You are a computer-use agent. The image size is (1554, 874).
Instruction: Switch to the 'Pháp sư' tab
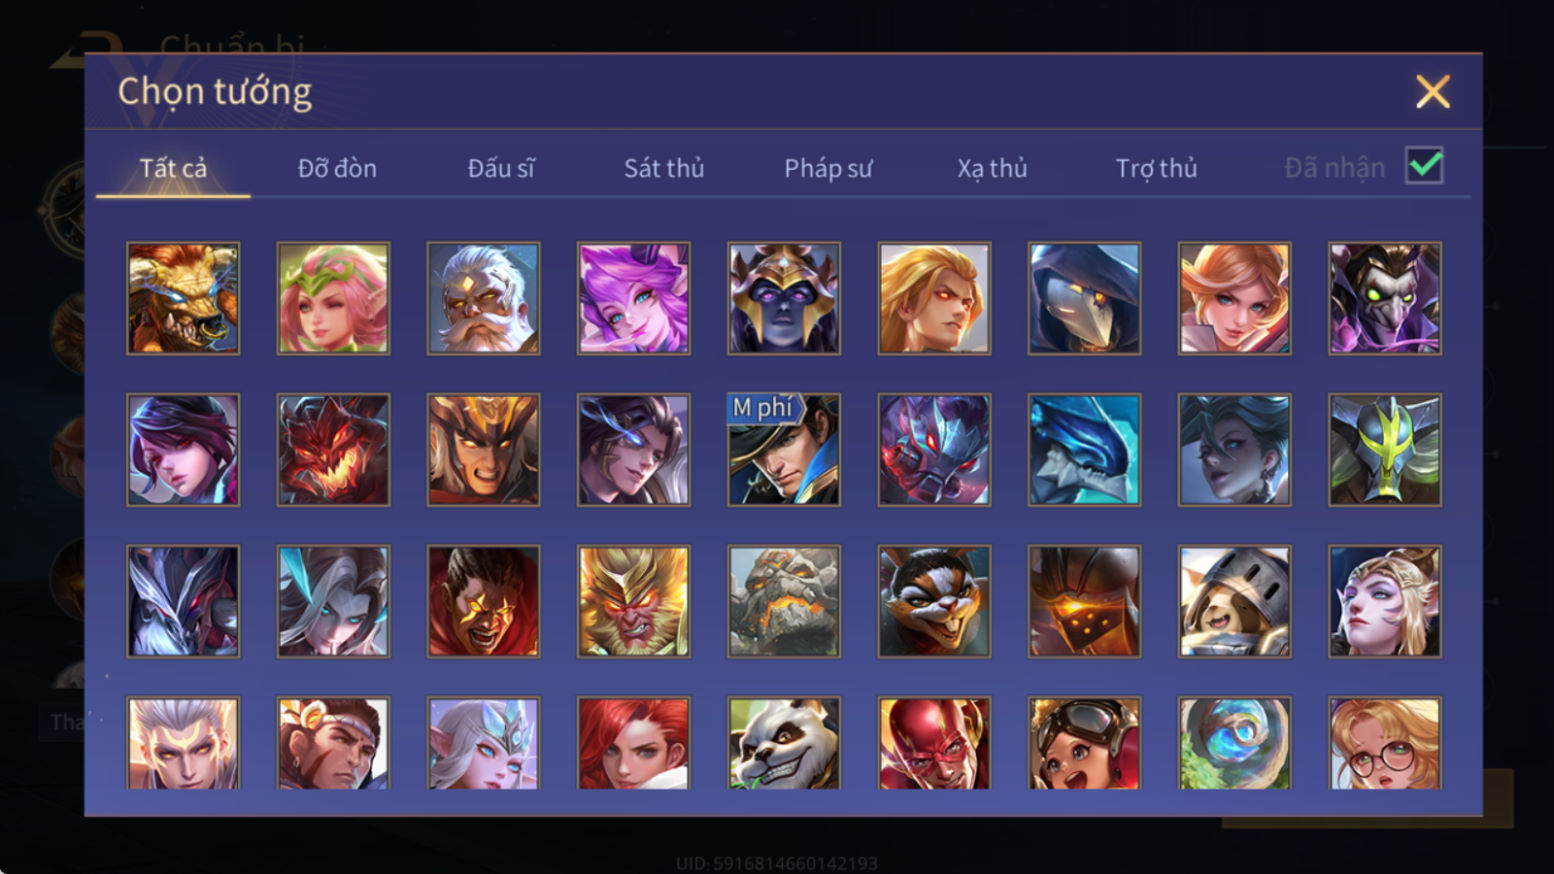click(828, 168)
